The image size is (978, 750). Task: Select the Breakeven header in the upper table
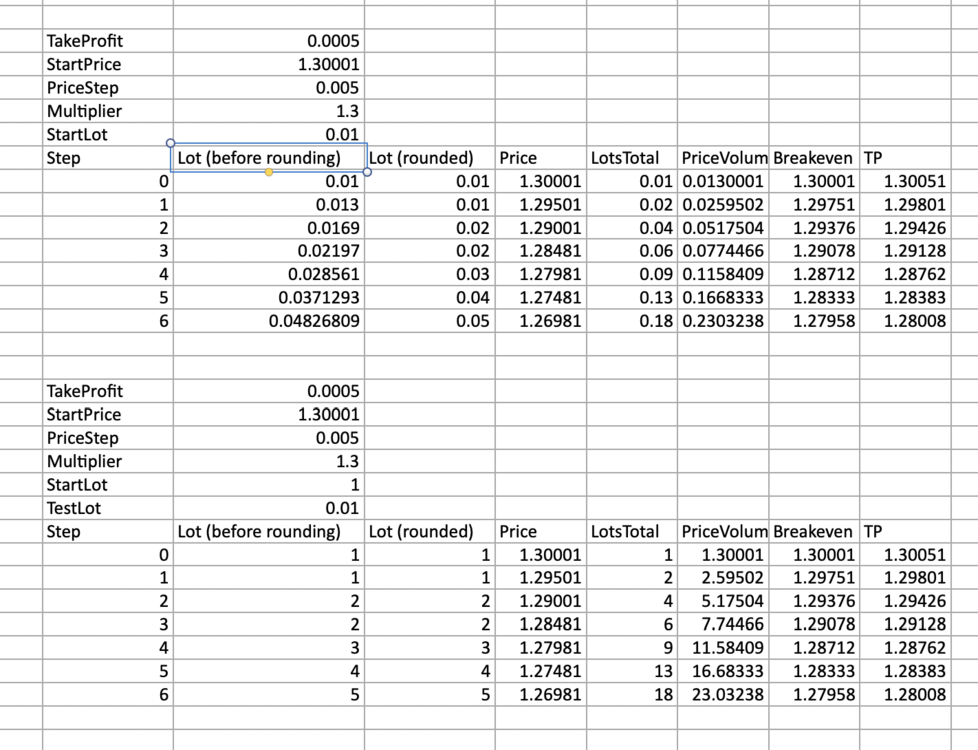(813, 158)
